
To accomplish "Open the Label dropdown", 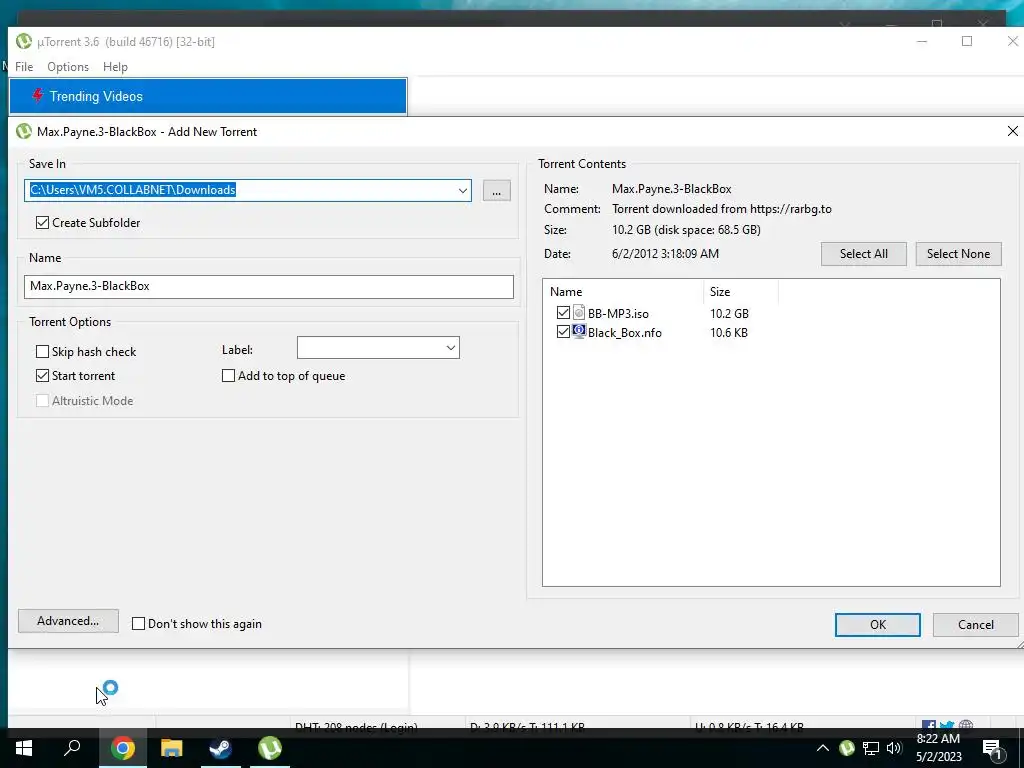I will tap(451, 347).
